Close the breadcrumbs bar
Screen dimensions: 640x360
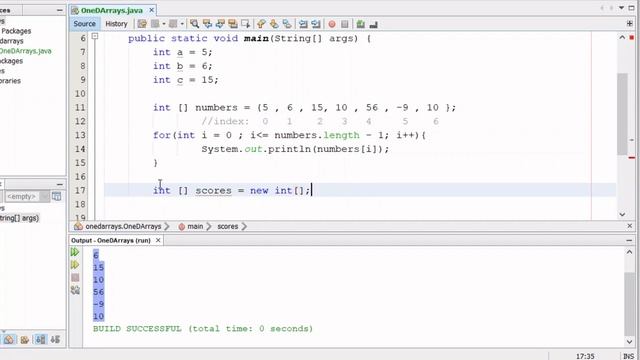(629, 226)
